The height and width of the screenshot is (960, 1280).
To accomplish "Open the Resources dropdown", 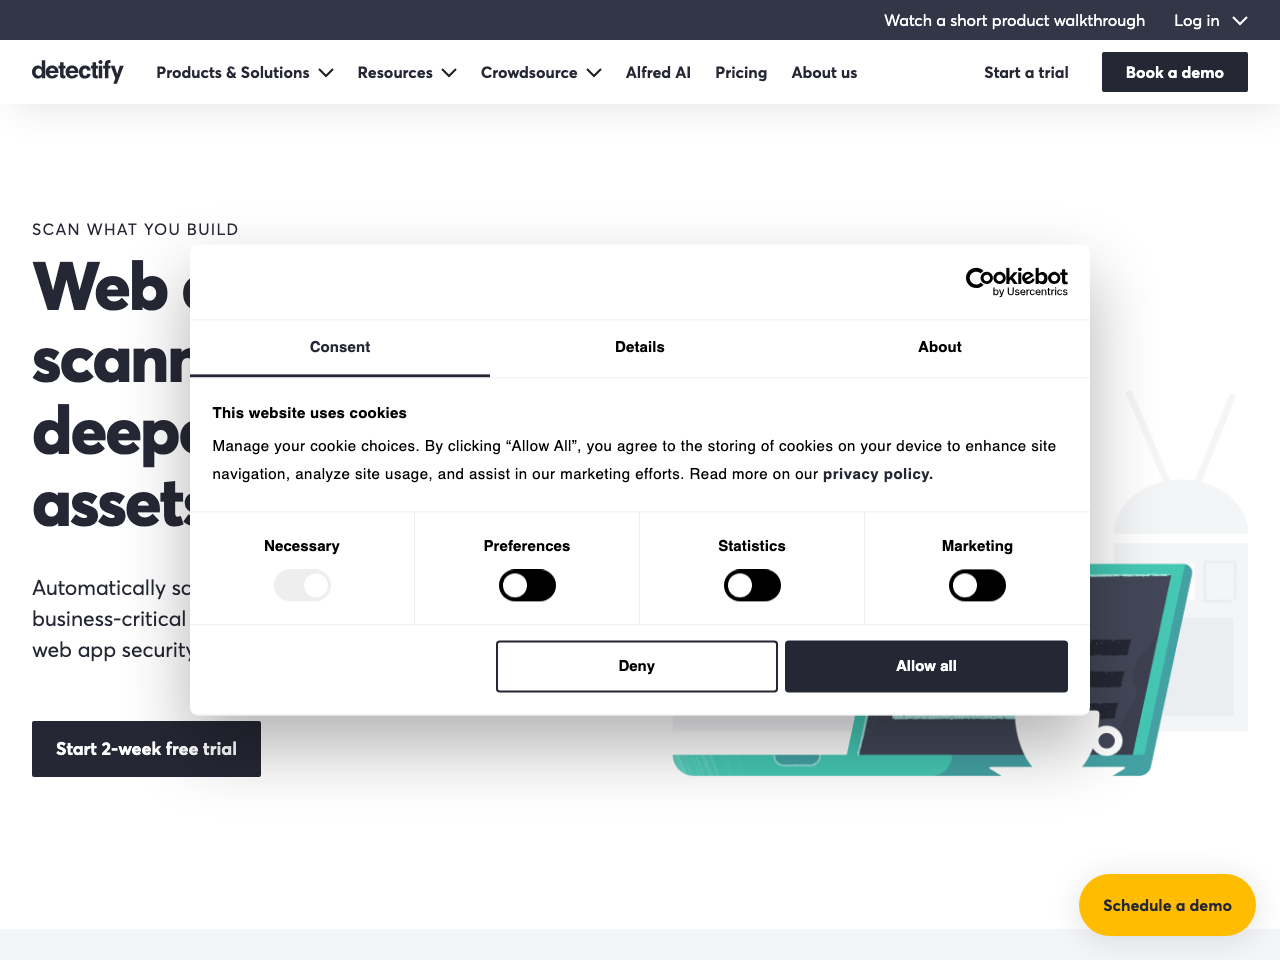I will [x=406, y=72].
